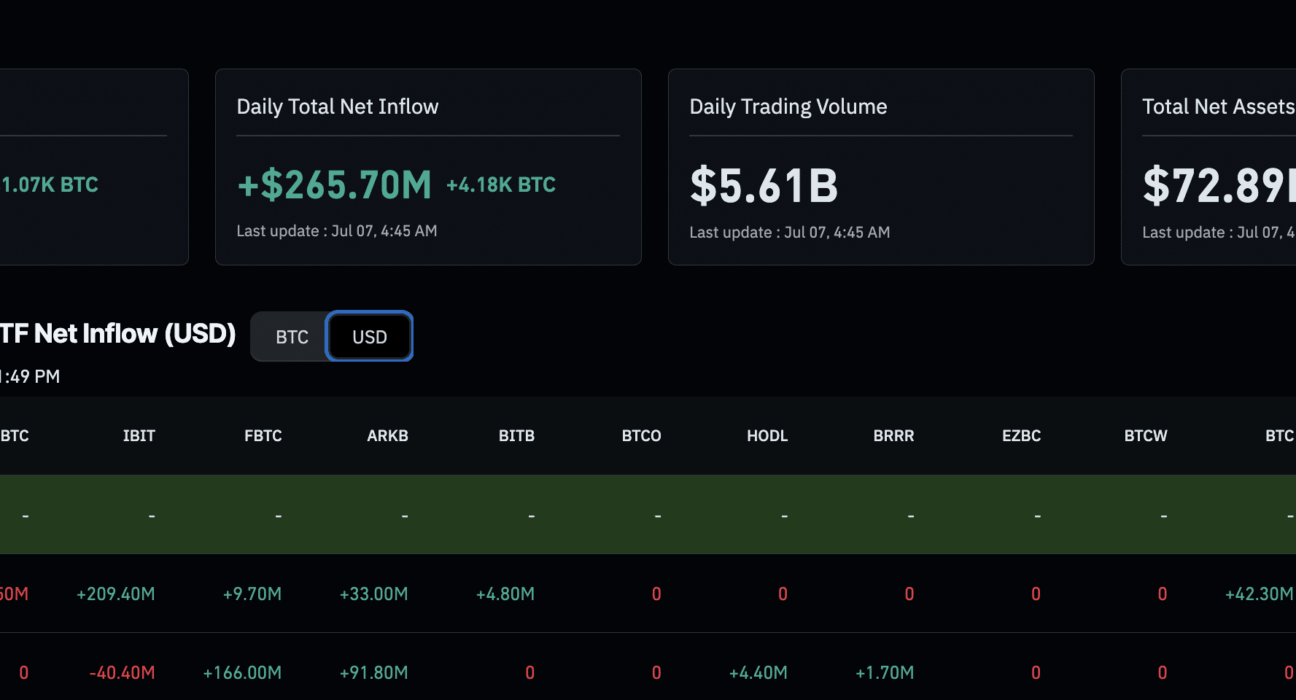Click the $5.61B trading volume figure
This screenshot has width=1296, height=700.
click(x=764, y=186)
